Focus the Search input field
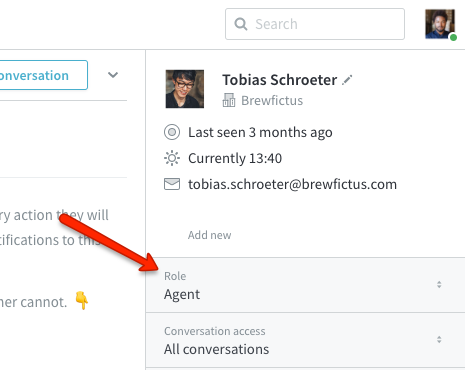 click(x=315, y=24)
